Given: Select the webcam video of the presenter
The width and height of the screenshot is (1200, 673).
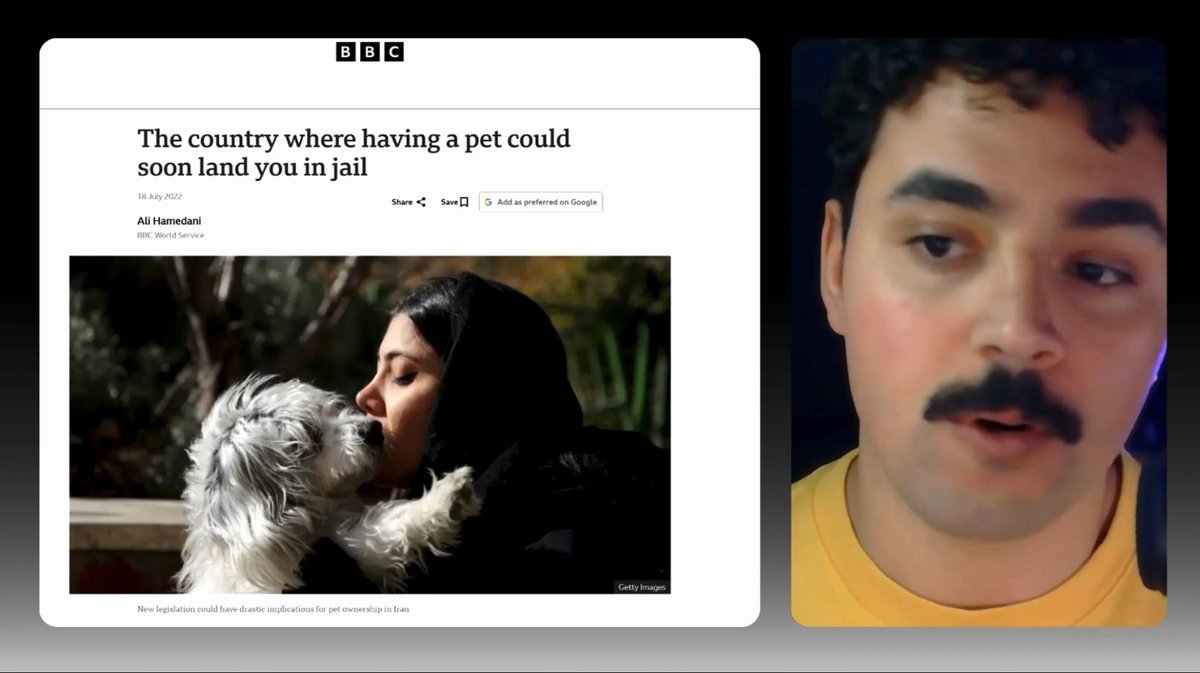Looking at the screenshot, I should coord(979,333).
